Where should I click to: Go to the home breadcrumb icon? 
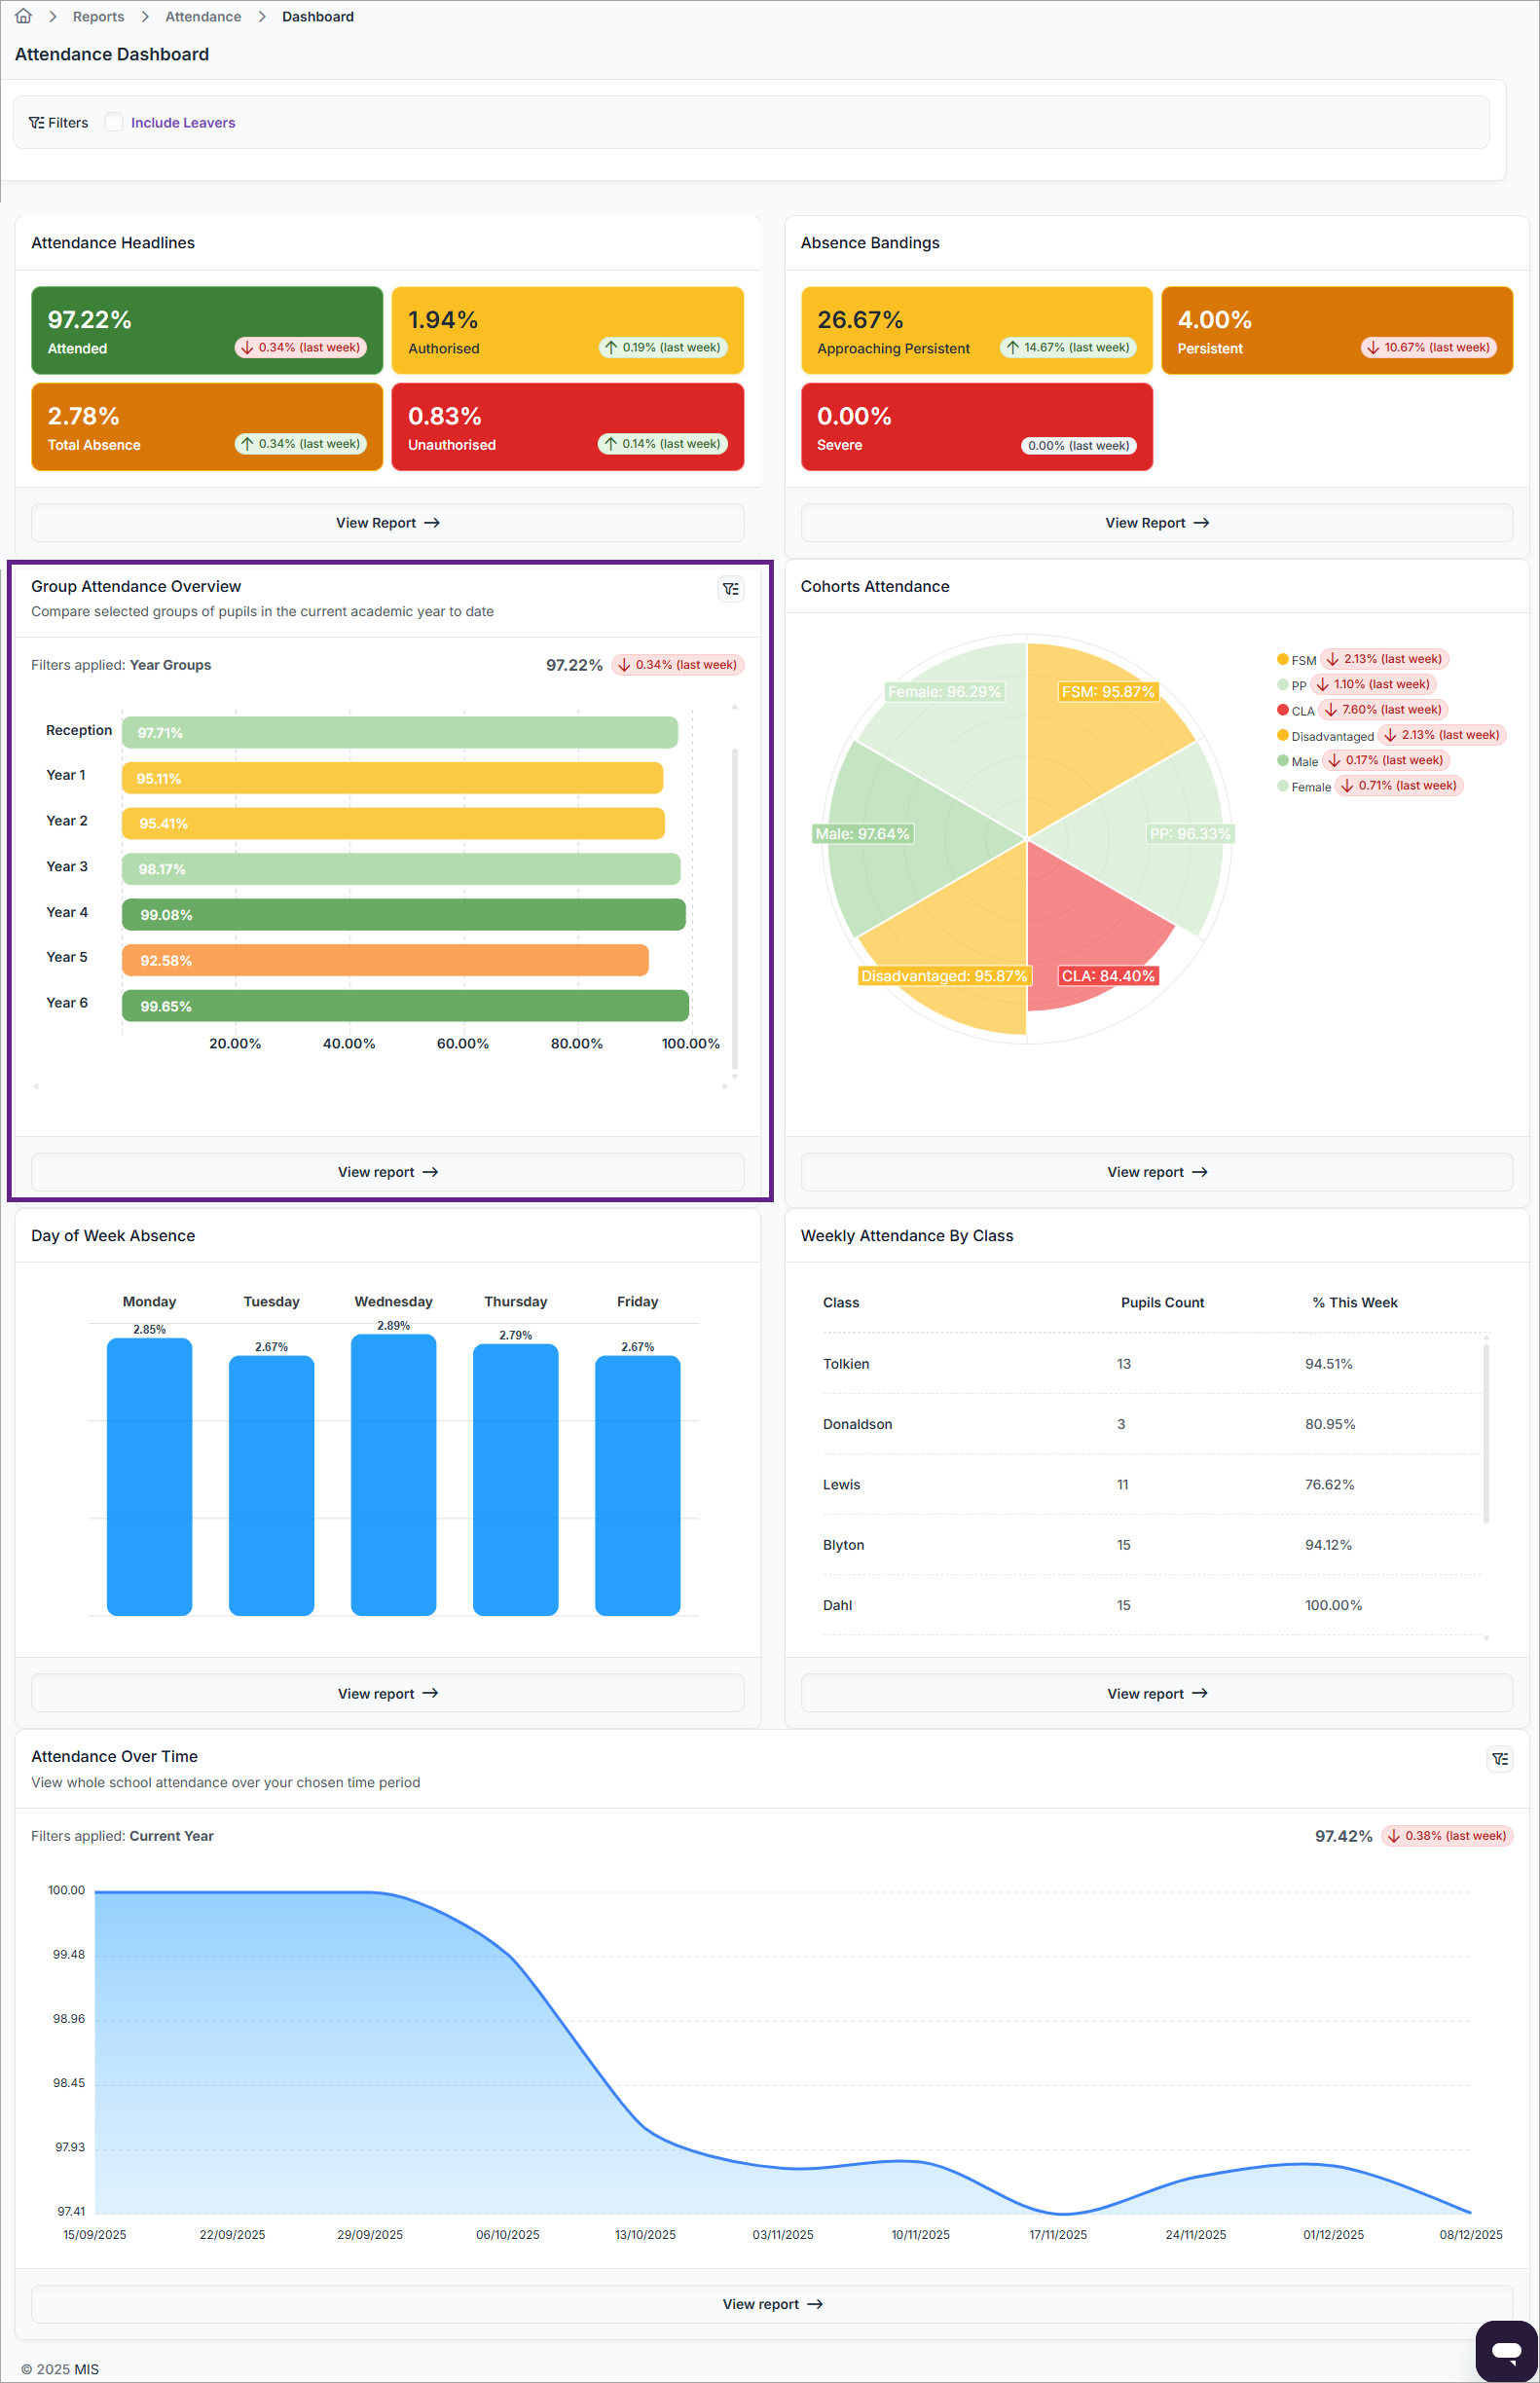click(24, 16)
